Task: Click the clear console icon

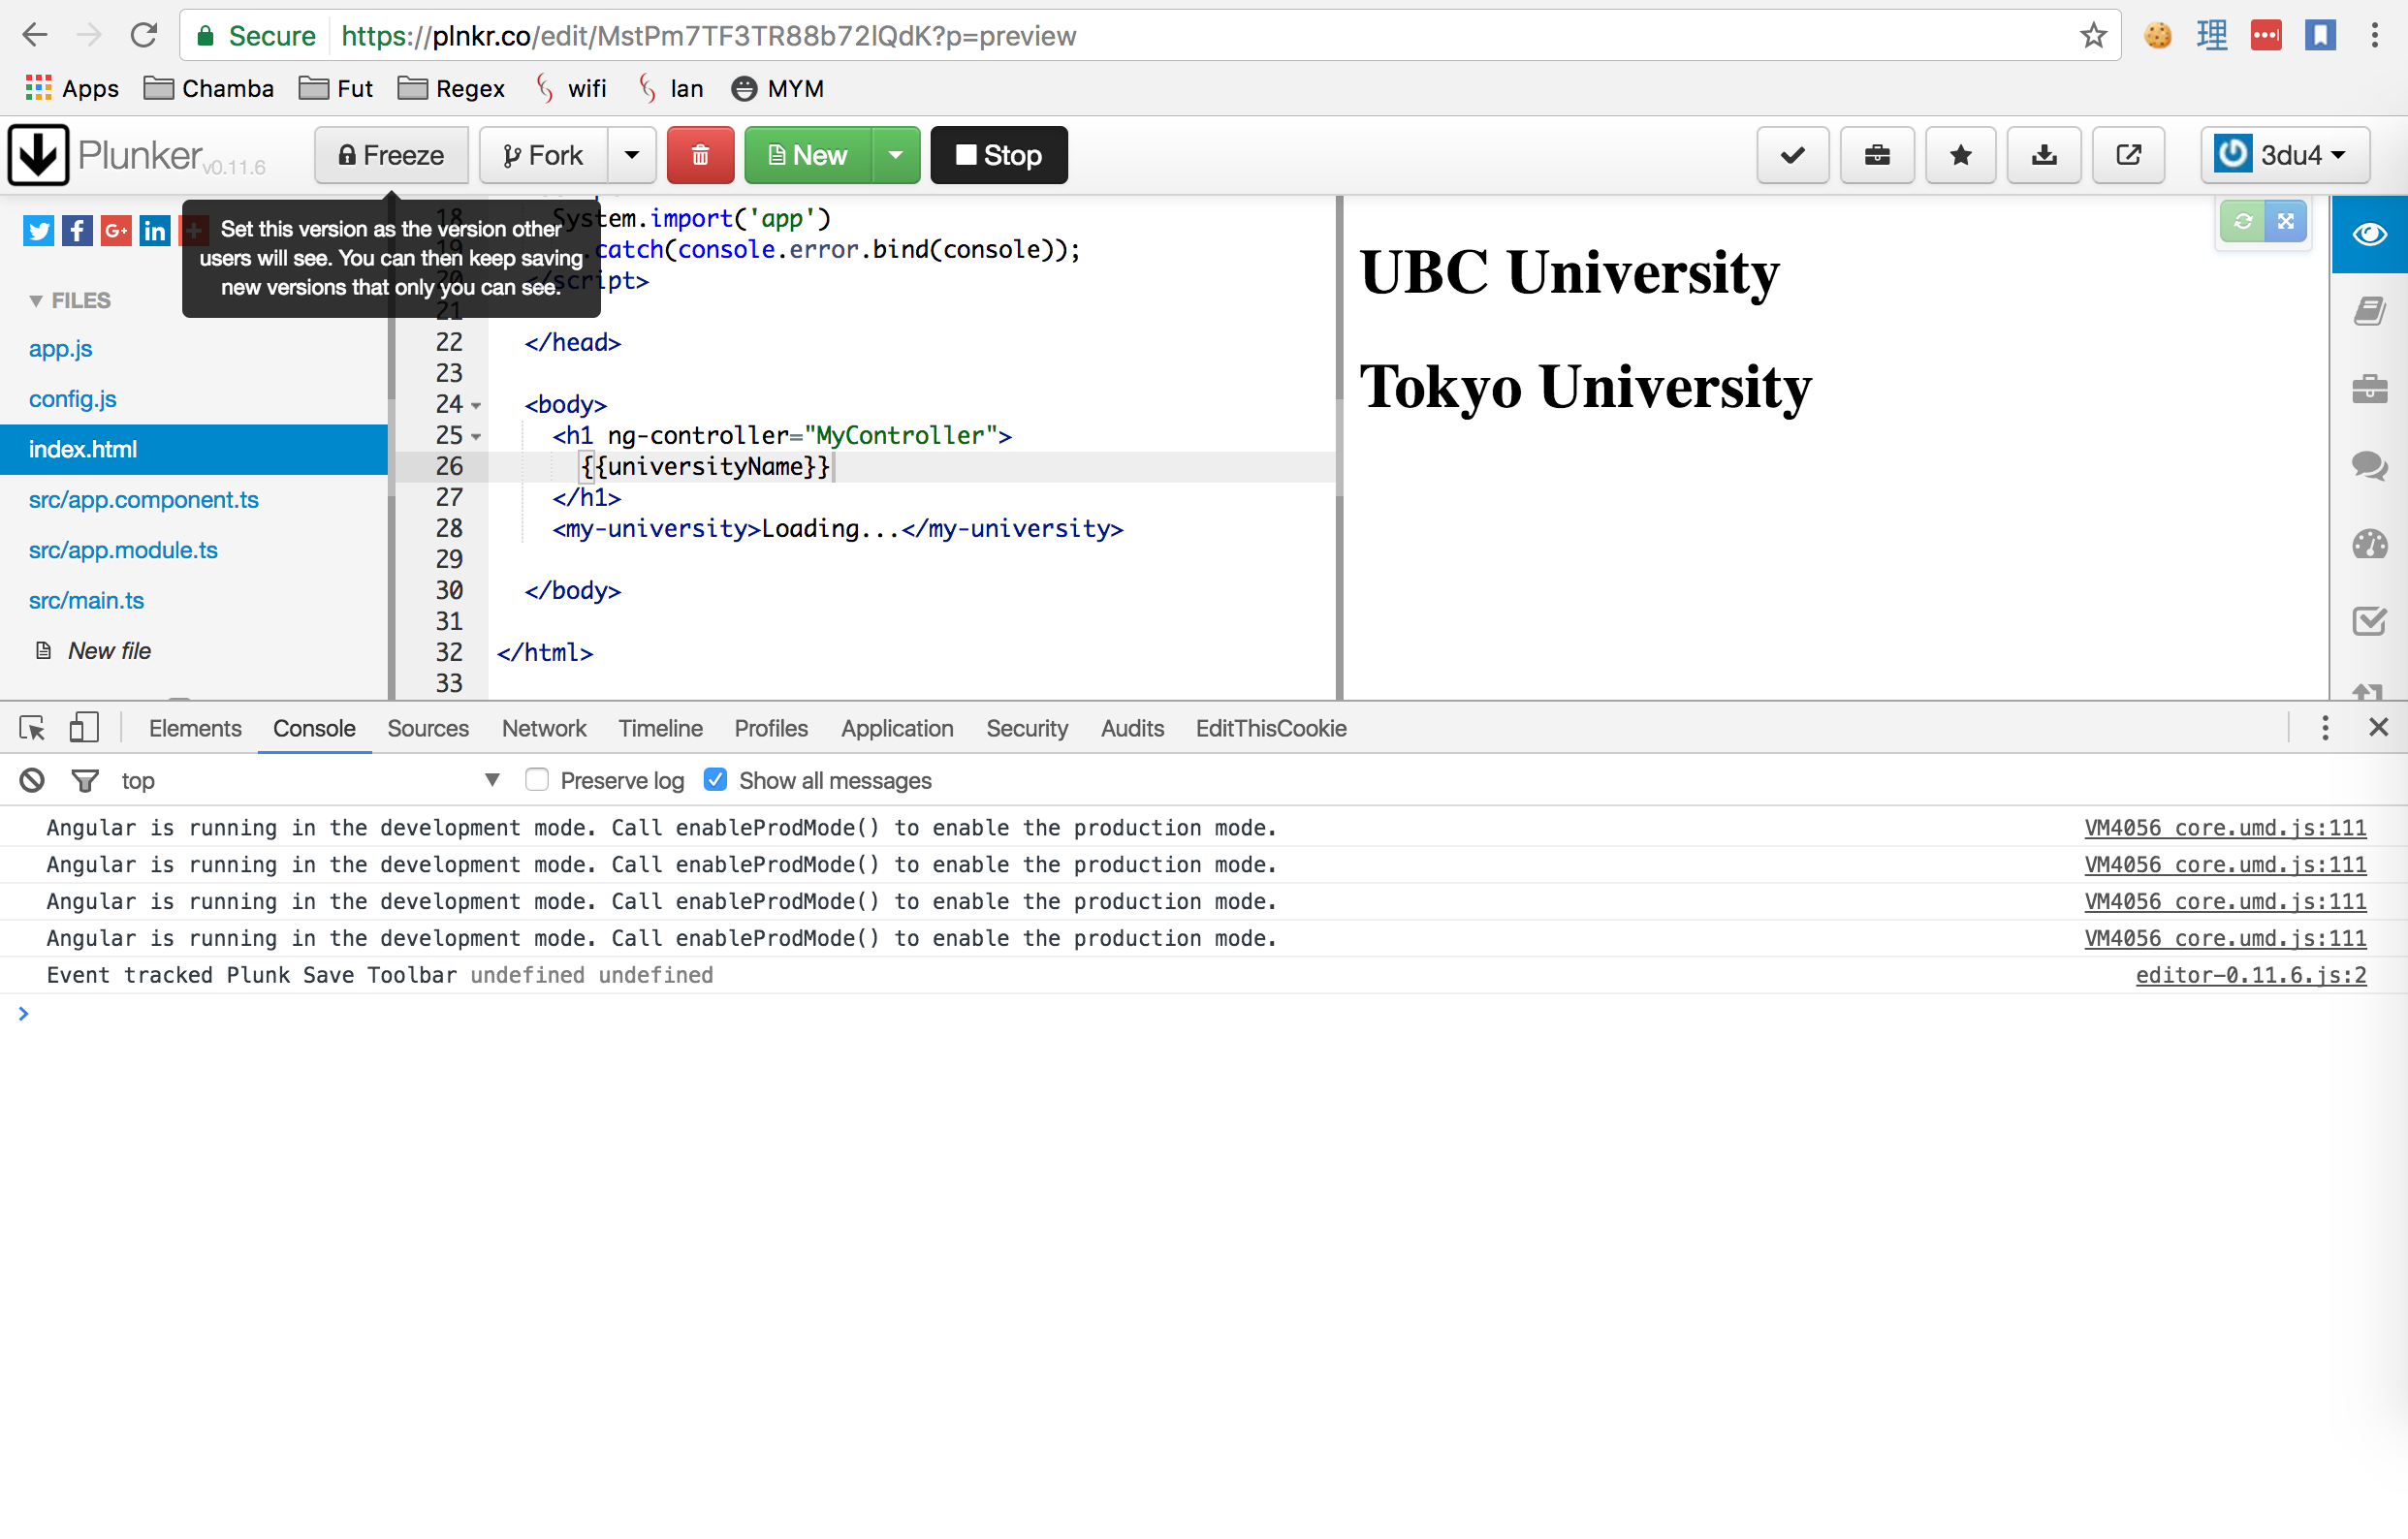Action: 32,780
